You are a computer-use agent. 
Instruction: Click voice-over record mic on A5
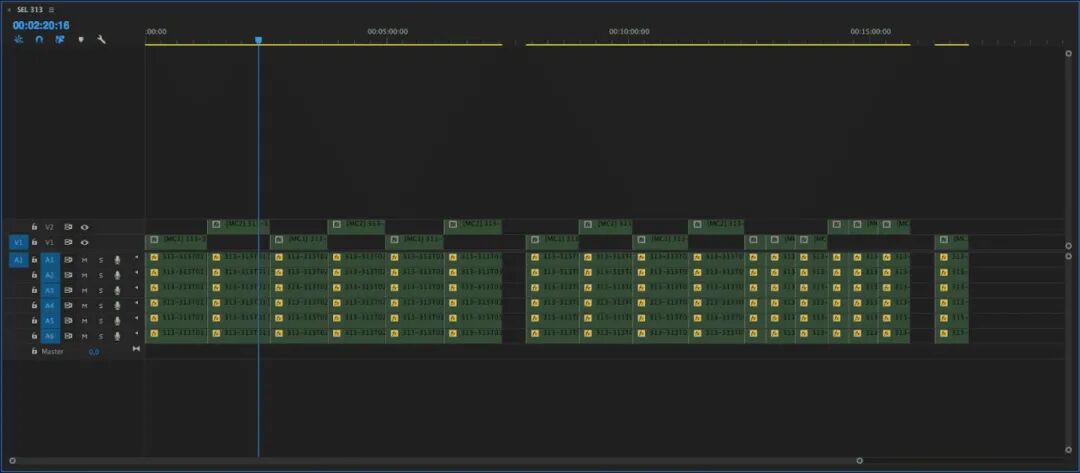coord(117,320)
